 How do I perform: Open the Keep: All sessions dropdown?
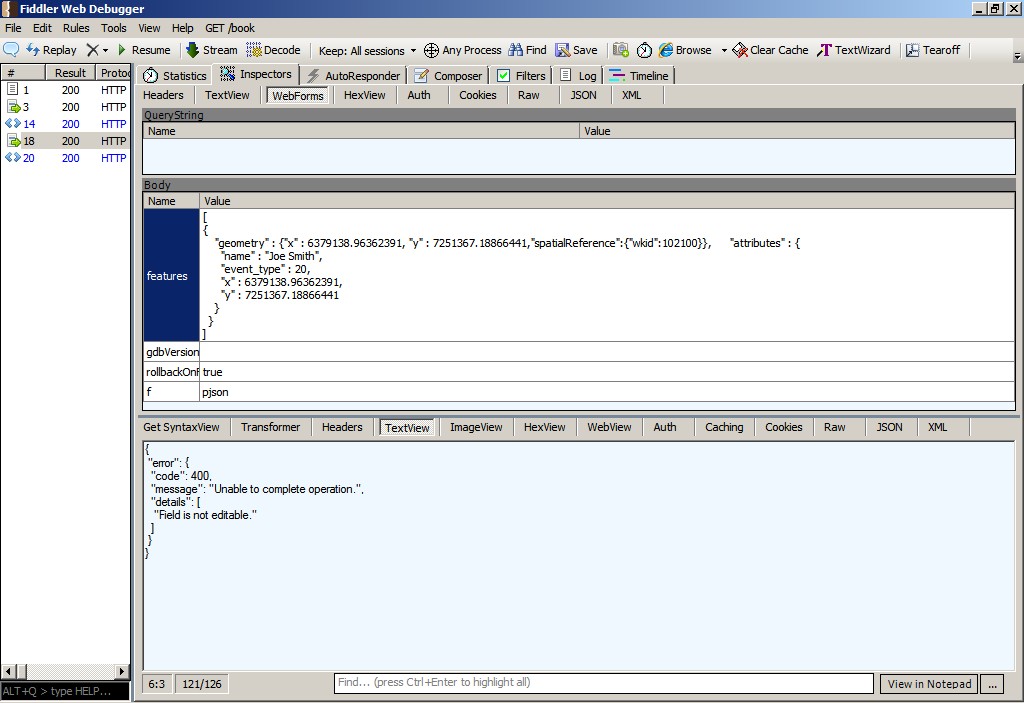[367, 50]
